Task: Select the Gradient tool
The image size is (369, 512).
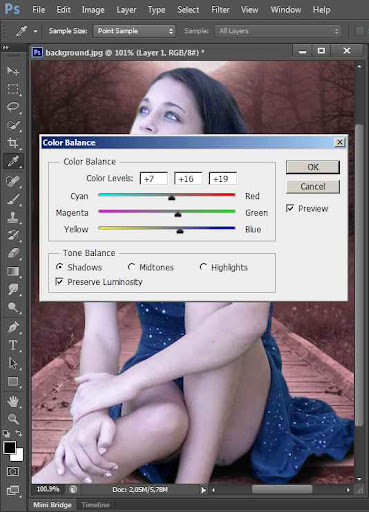Action: [x=13, y=271]
